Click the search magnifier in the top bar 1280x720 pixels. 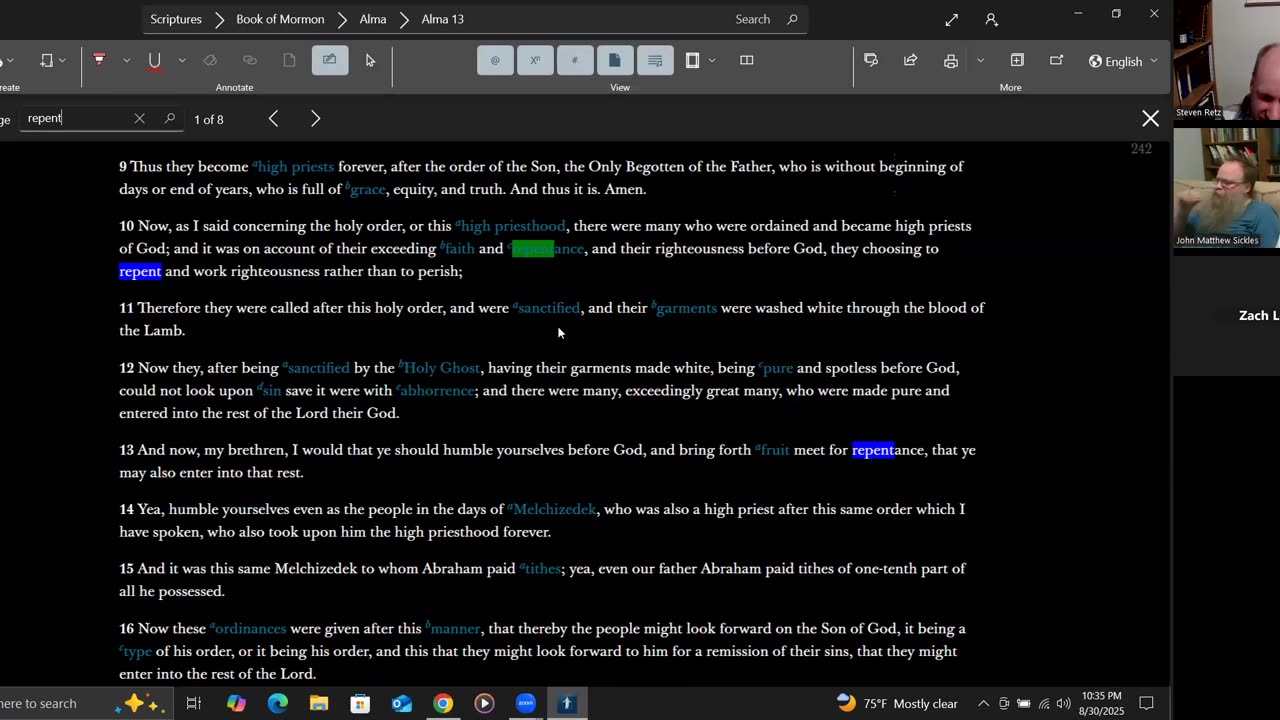[793, 19]
